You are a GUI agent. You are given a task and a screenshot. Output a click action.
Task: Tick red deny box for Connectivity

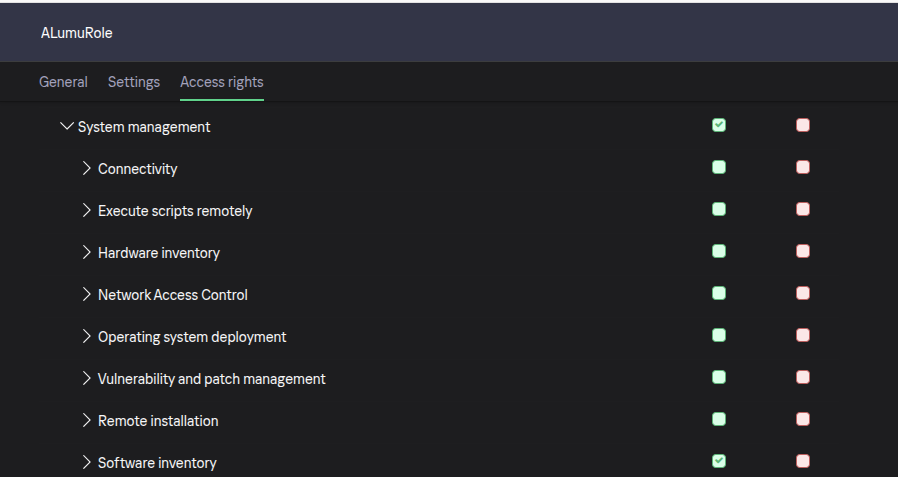803,167
